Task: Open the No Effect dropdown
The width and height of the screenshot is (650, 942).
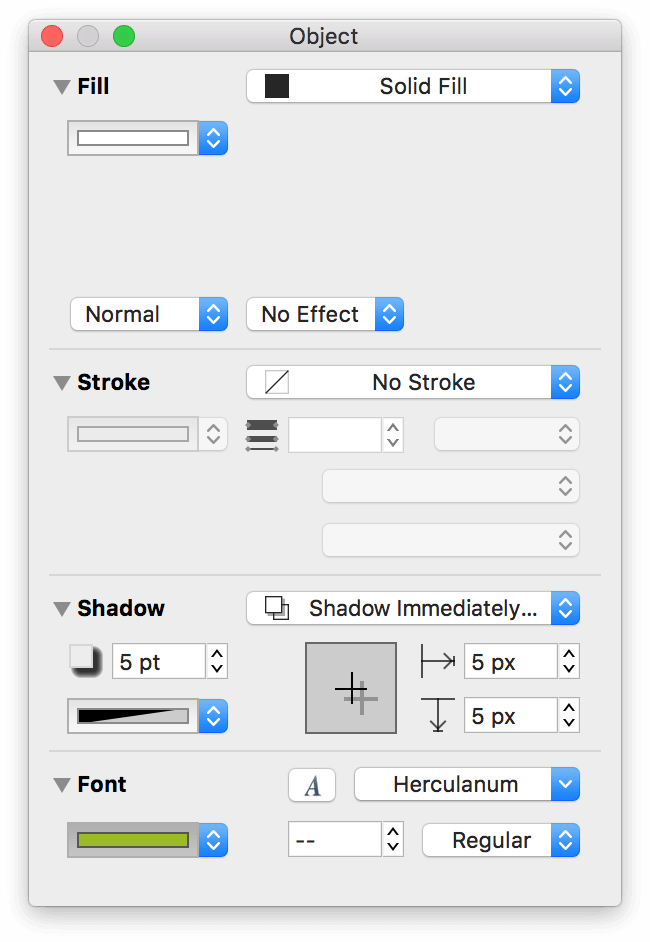Action: pos(325,314)
